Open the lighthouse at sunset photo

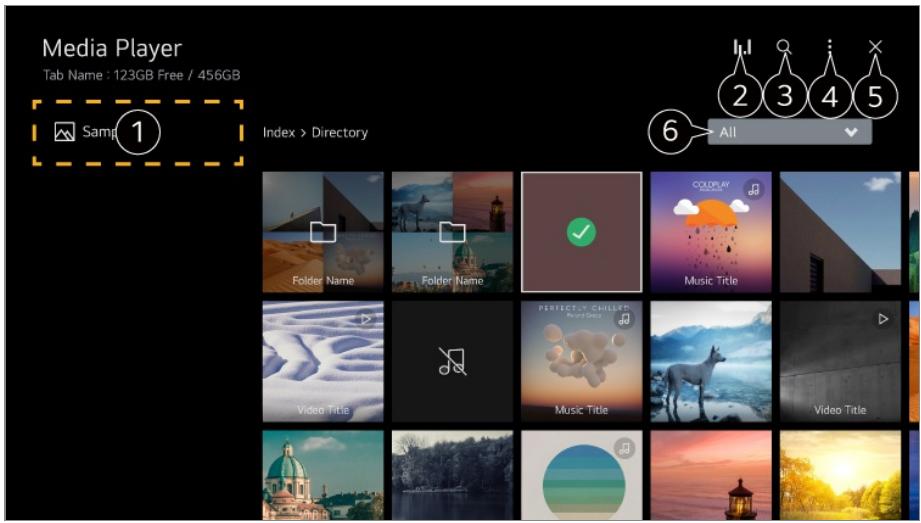(x=711, y=475)
